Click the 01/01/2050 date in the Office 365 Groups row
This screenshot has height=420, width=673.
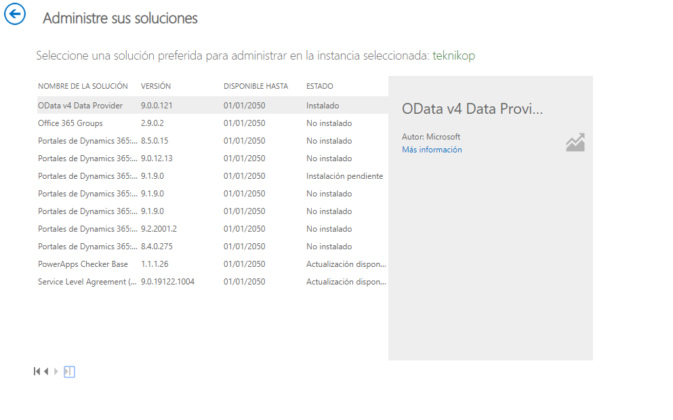pos(244,123)
